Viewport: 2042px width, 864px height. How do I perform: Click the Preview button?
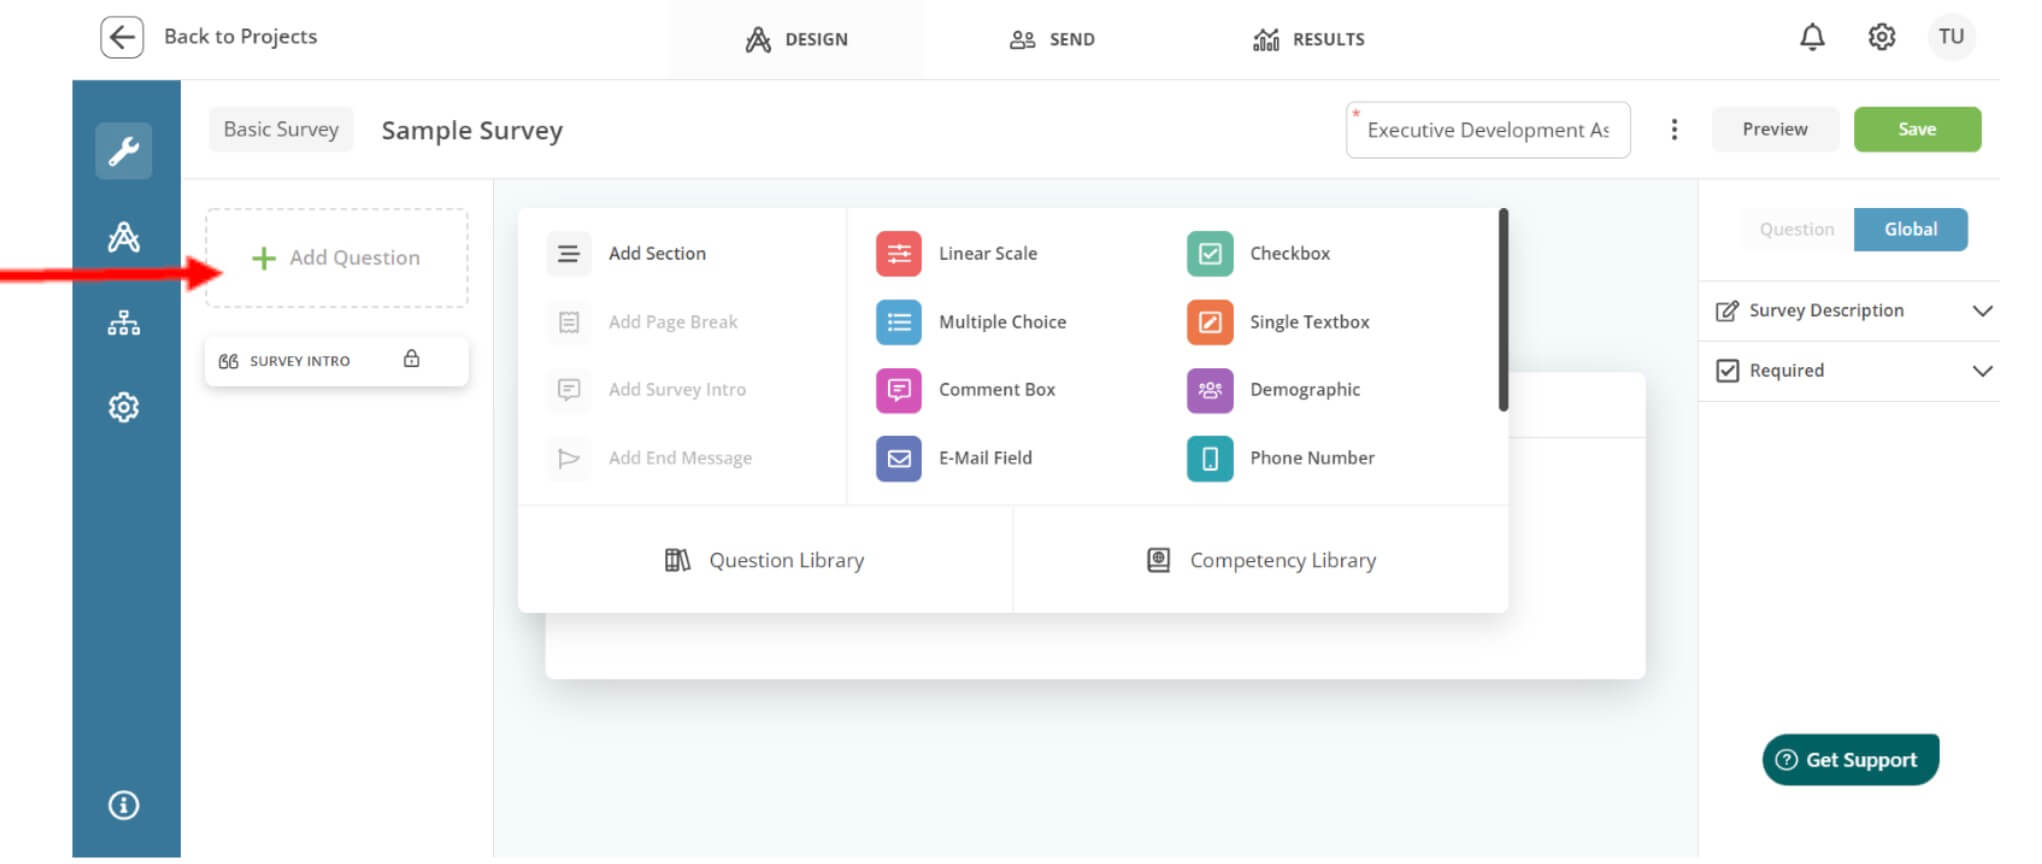tap(1775, 129)
